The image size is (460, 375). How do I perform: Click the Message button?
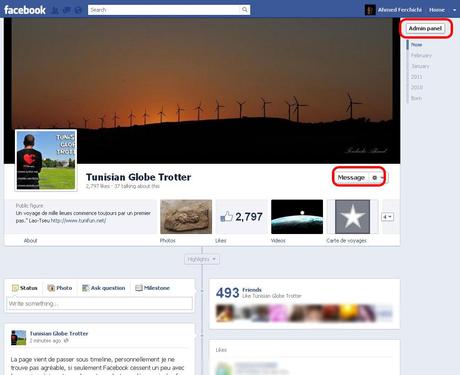click(351, 178)
